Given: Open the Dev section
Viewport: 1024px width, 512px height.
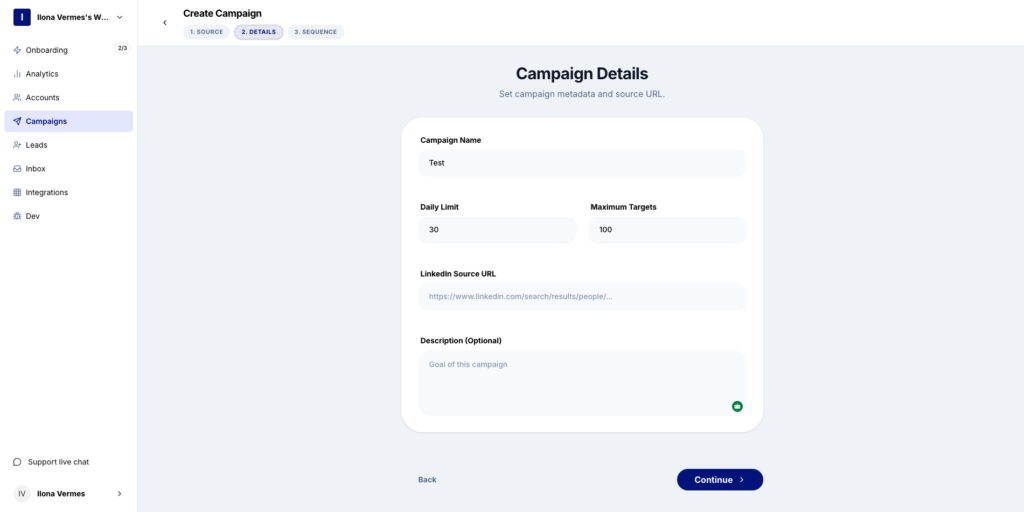Looking at the screenshot, I should coord(69,216).
